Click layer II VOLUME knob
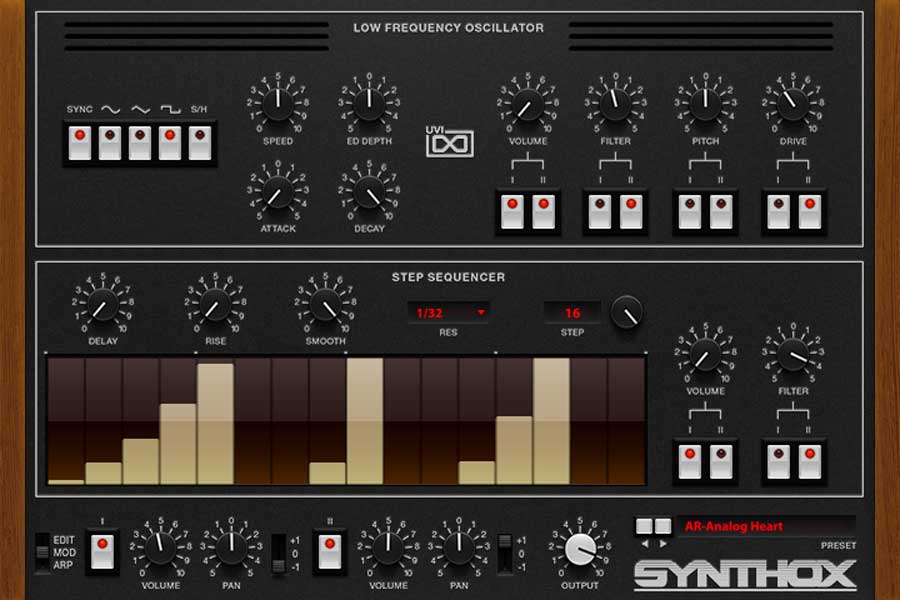The height and width of the screenshot is (600, 900). pyautogui.click(x=388, y=548)
